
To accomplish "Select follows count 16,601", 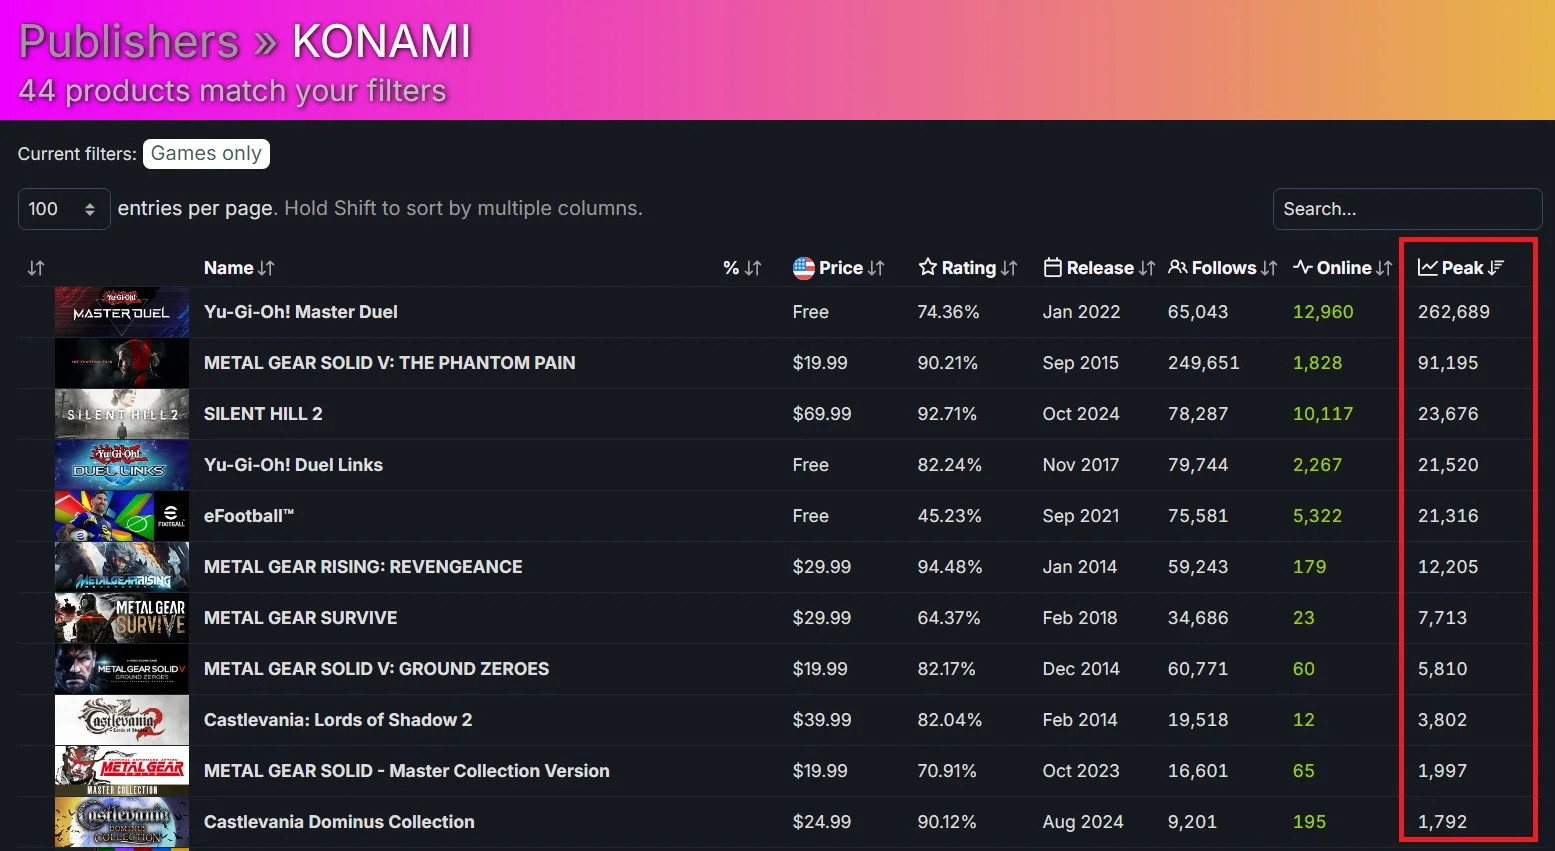I will [x=1198, y=771].
